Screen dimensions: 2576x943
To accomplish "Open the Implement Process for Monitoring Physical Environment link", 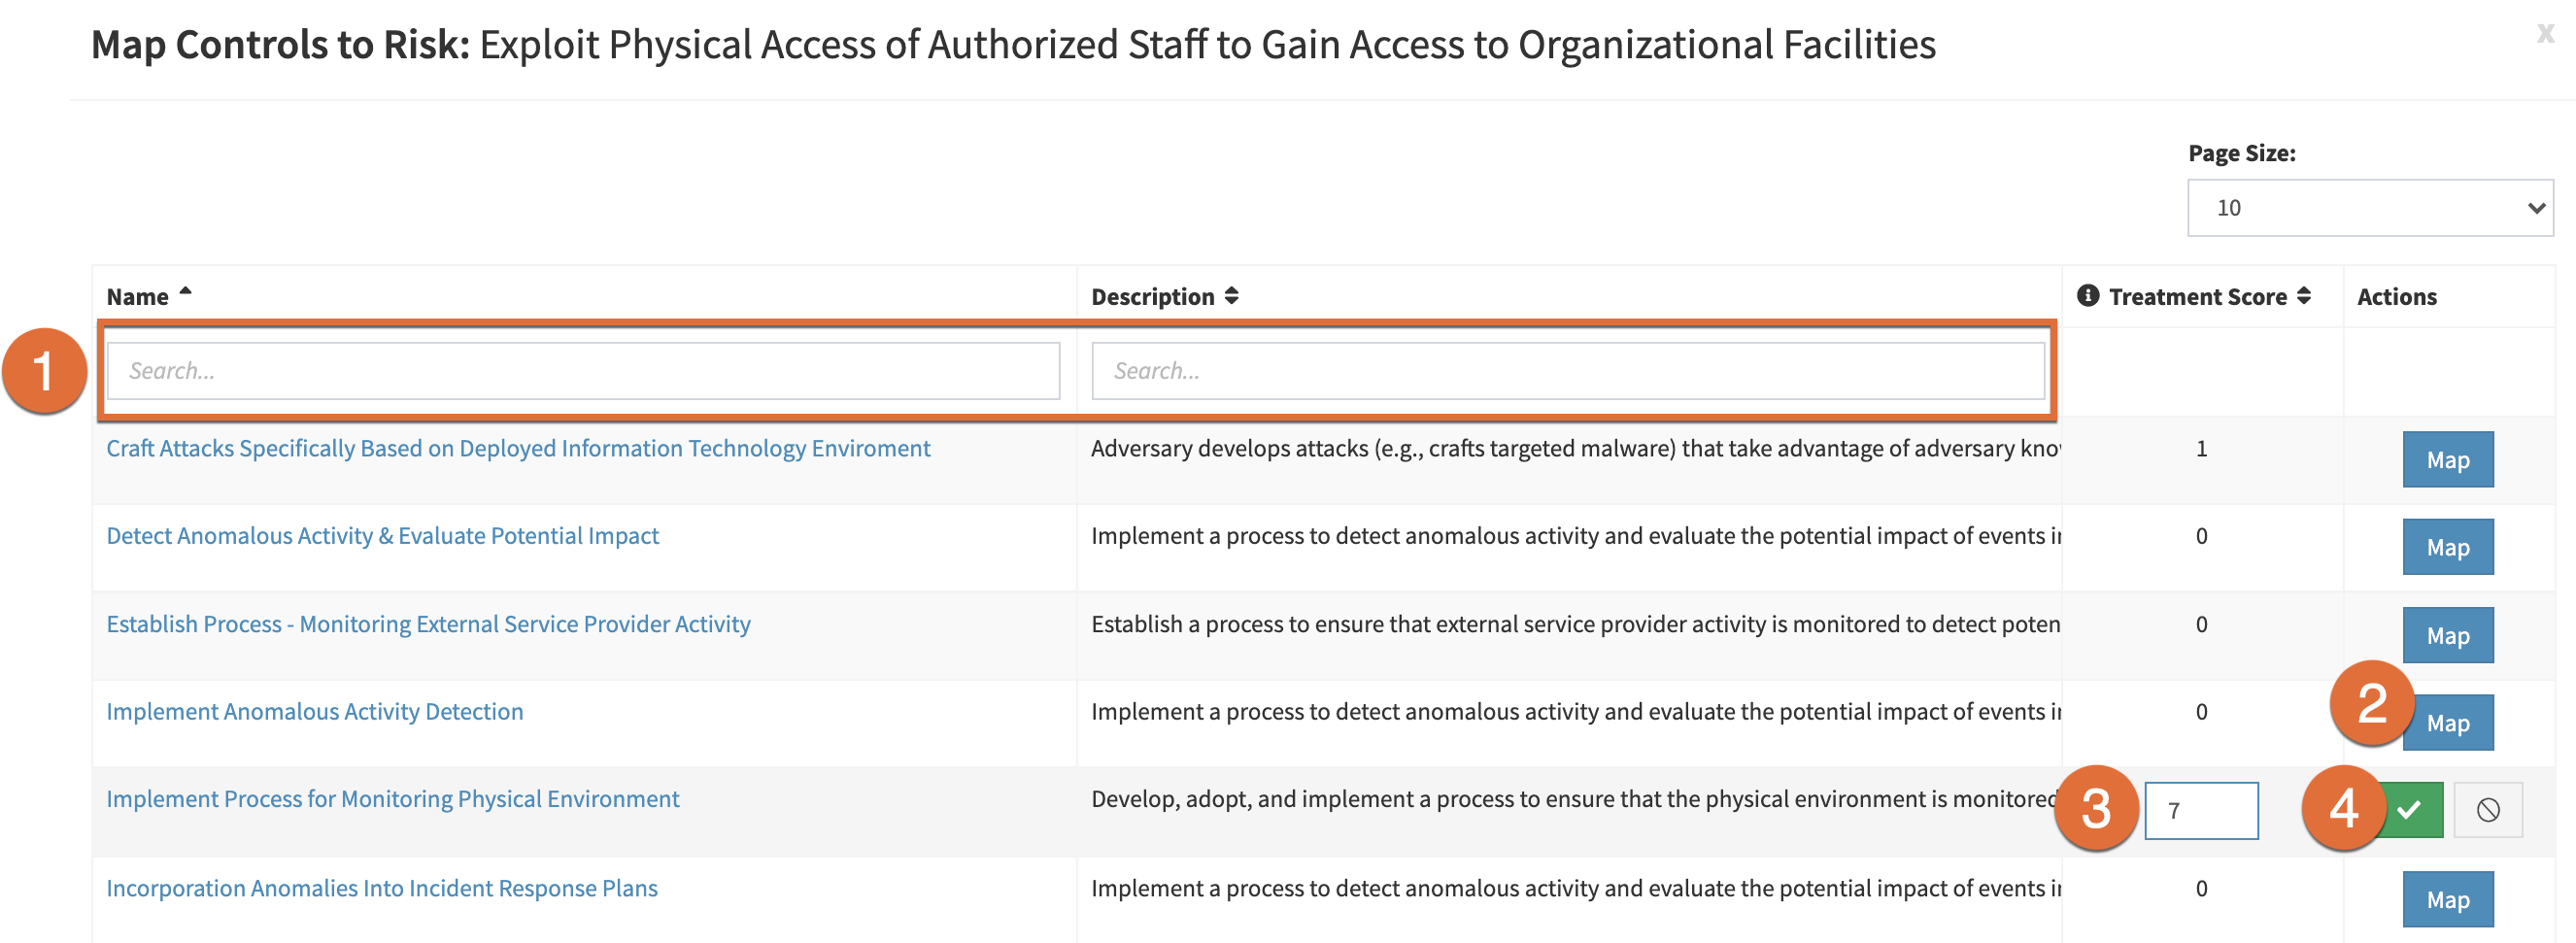I will pos(393,798).
